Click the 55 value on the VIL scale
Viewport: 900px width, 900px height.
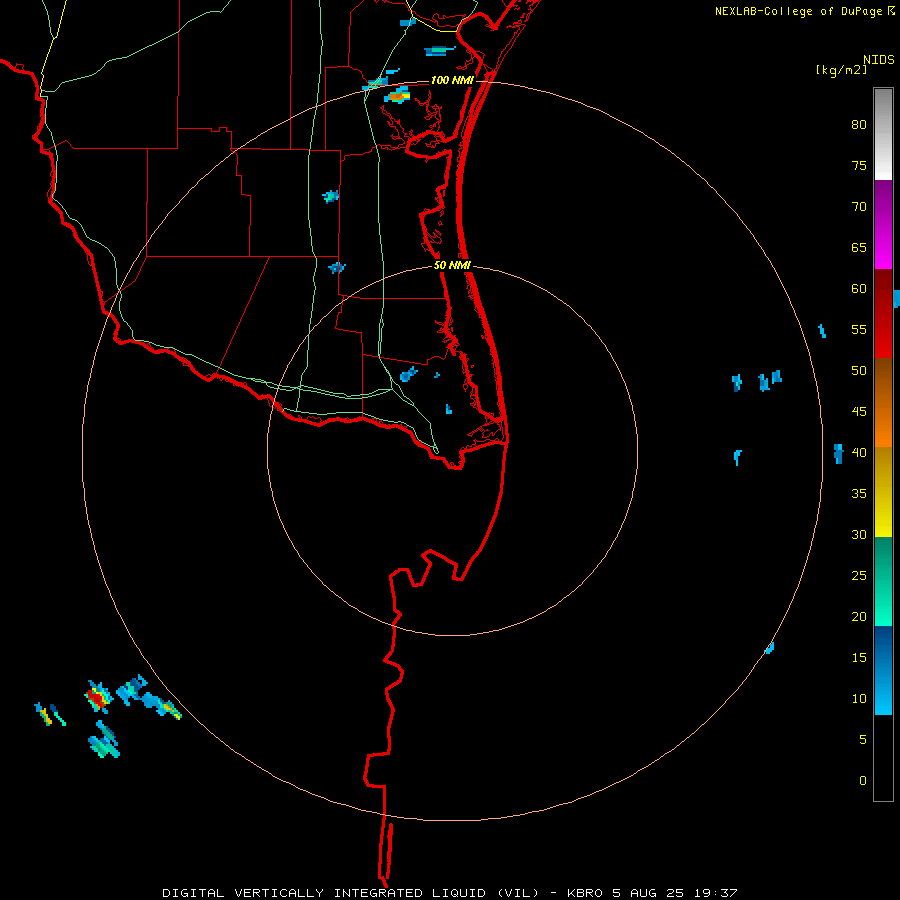click(859, 329)
